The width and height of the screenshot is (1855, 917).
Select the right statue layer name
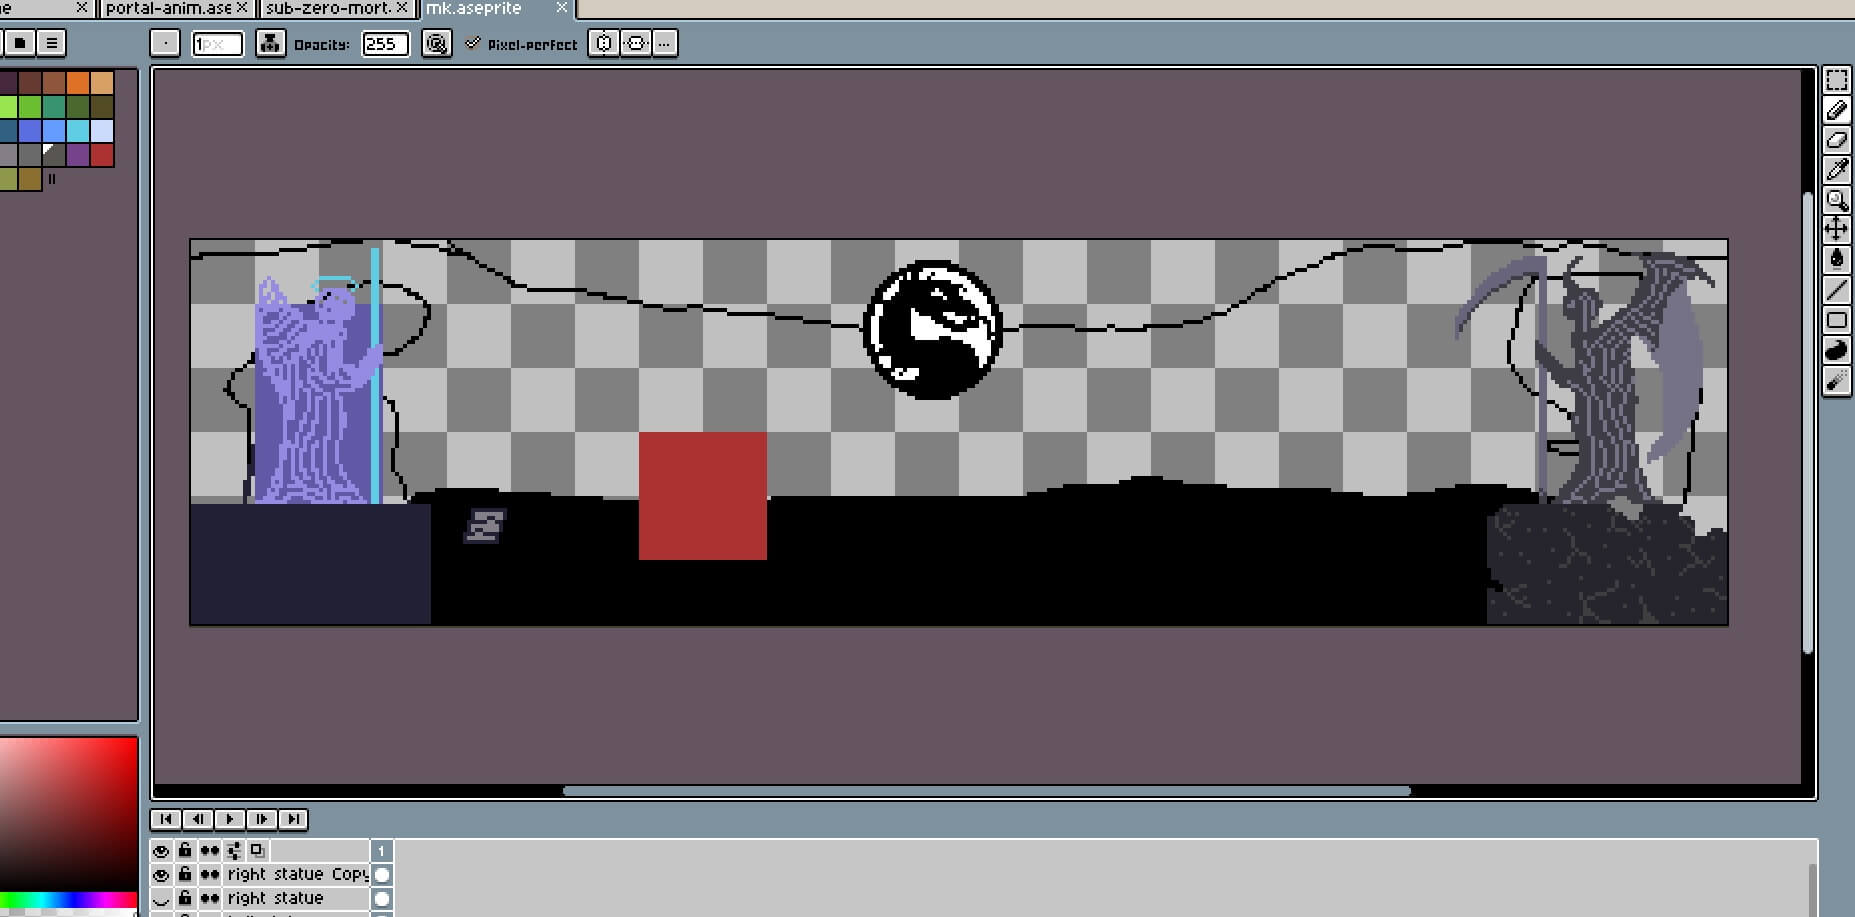pyautogui.click(x=275, y=898)
